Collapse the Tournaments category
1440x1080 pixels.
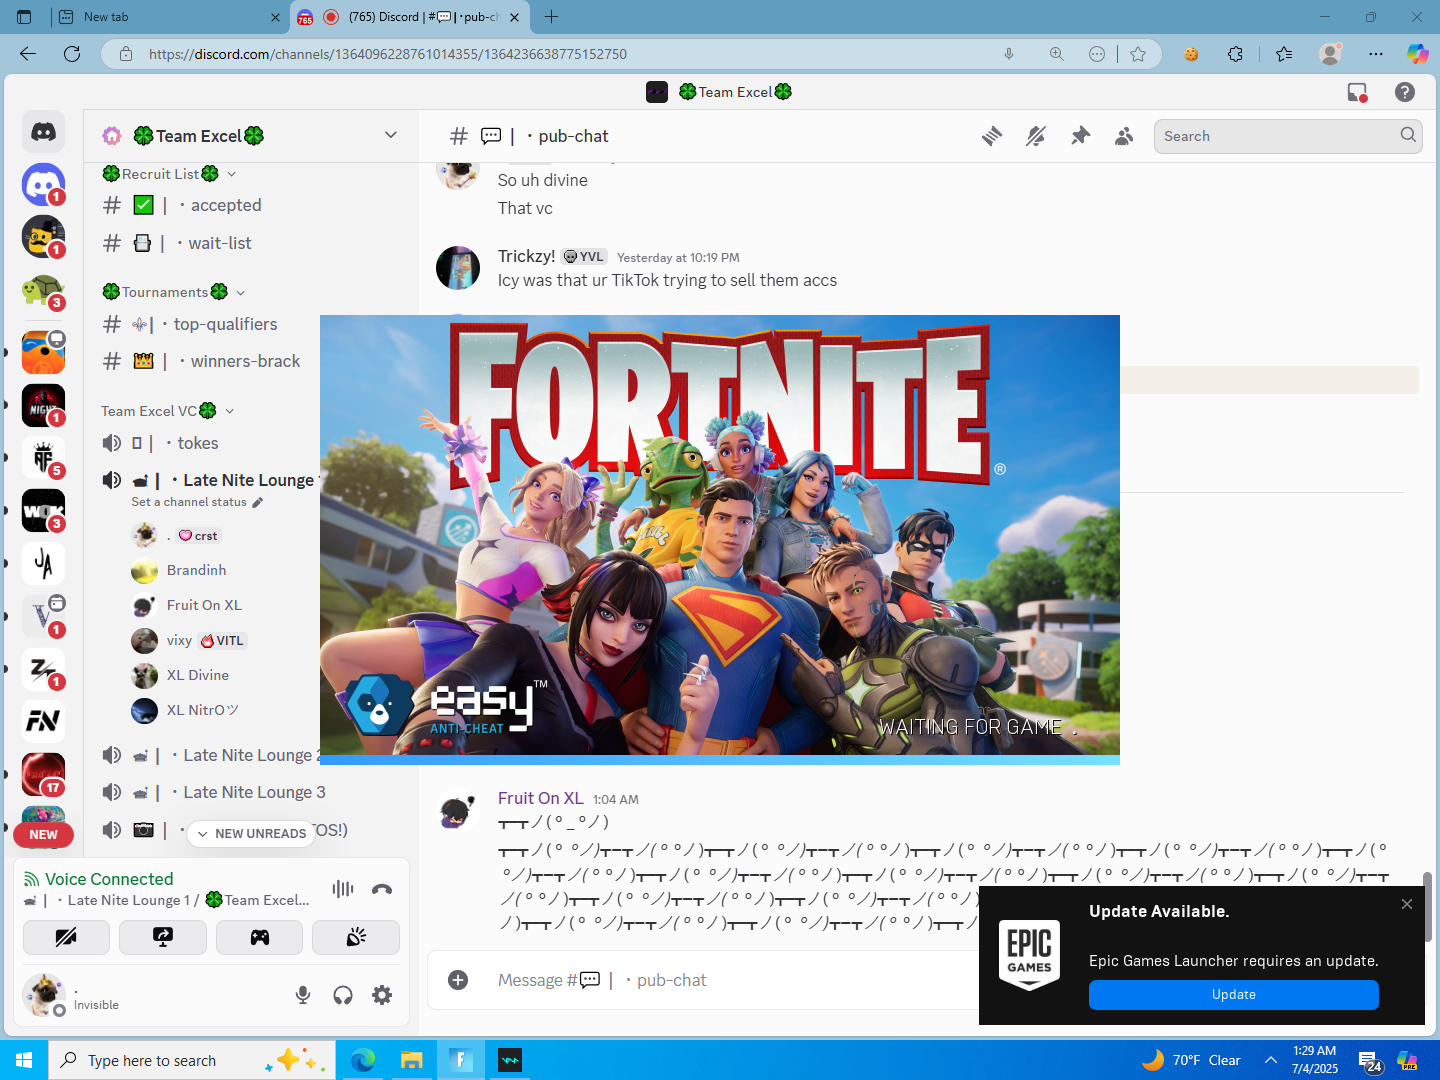[x=173, y=292]
